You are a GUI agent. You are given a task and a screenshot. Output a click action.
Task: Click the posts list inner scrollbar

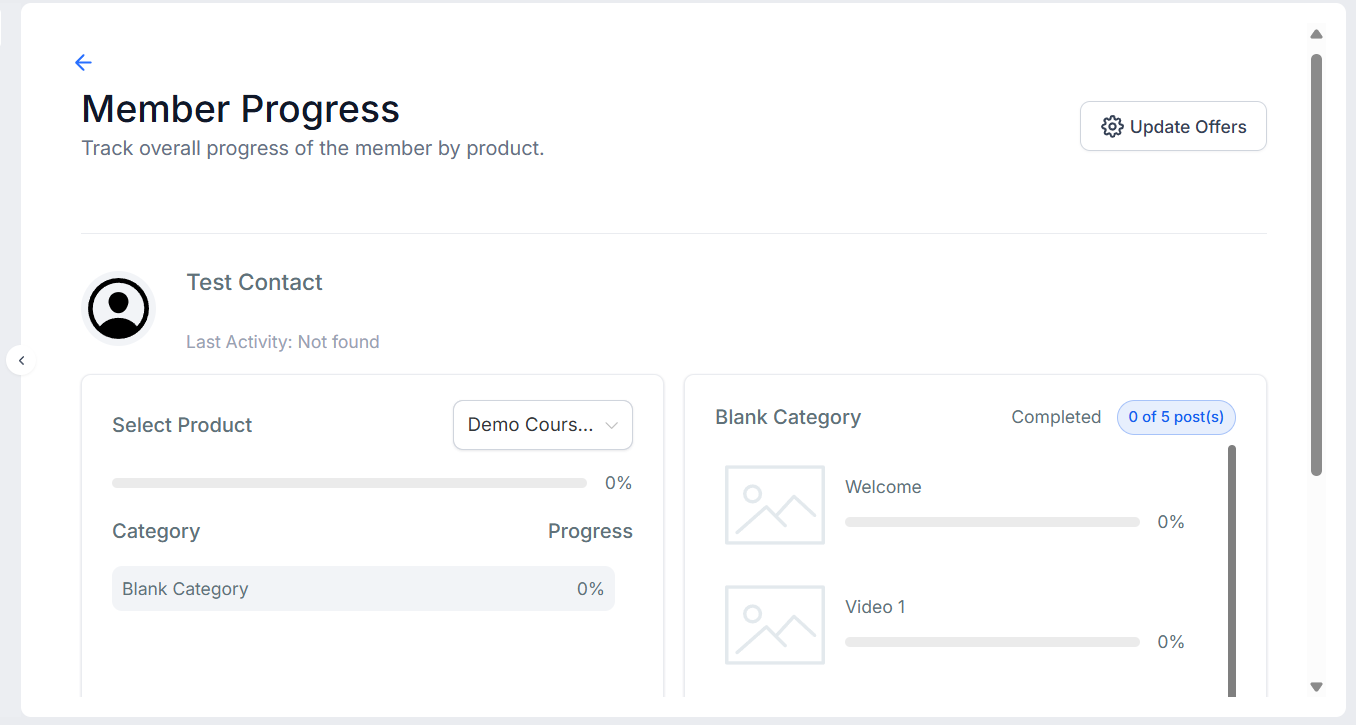[x=1232, y=570]
